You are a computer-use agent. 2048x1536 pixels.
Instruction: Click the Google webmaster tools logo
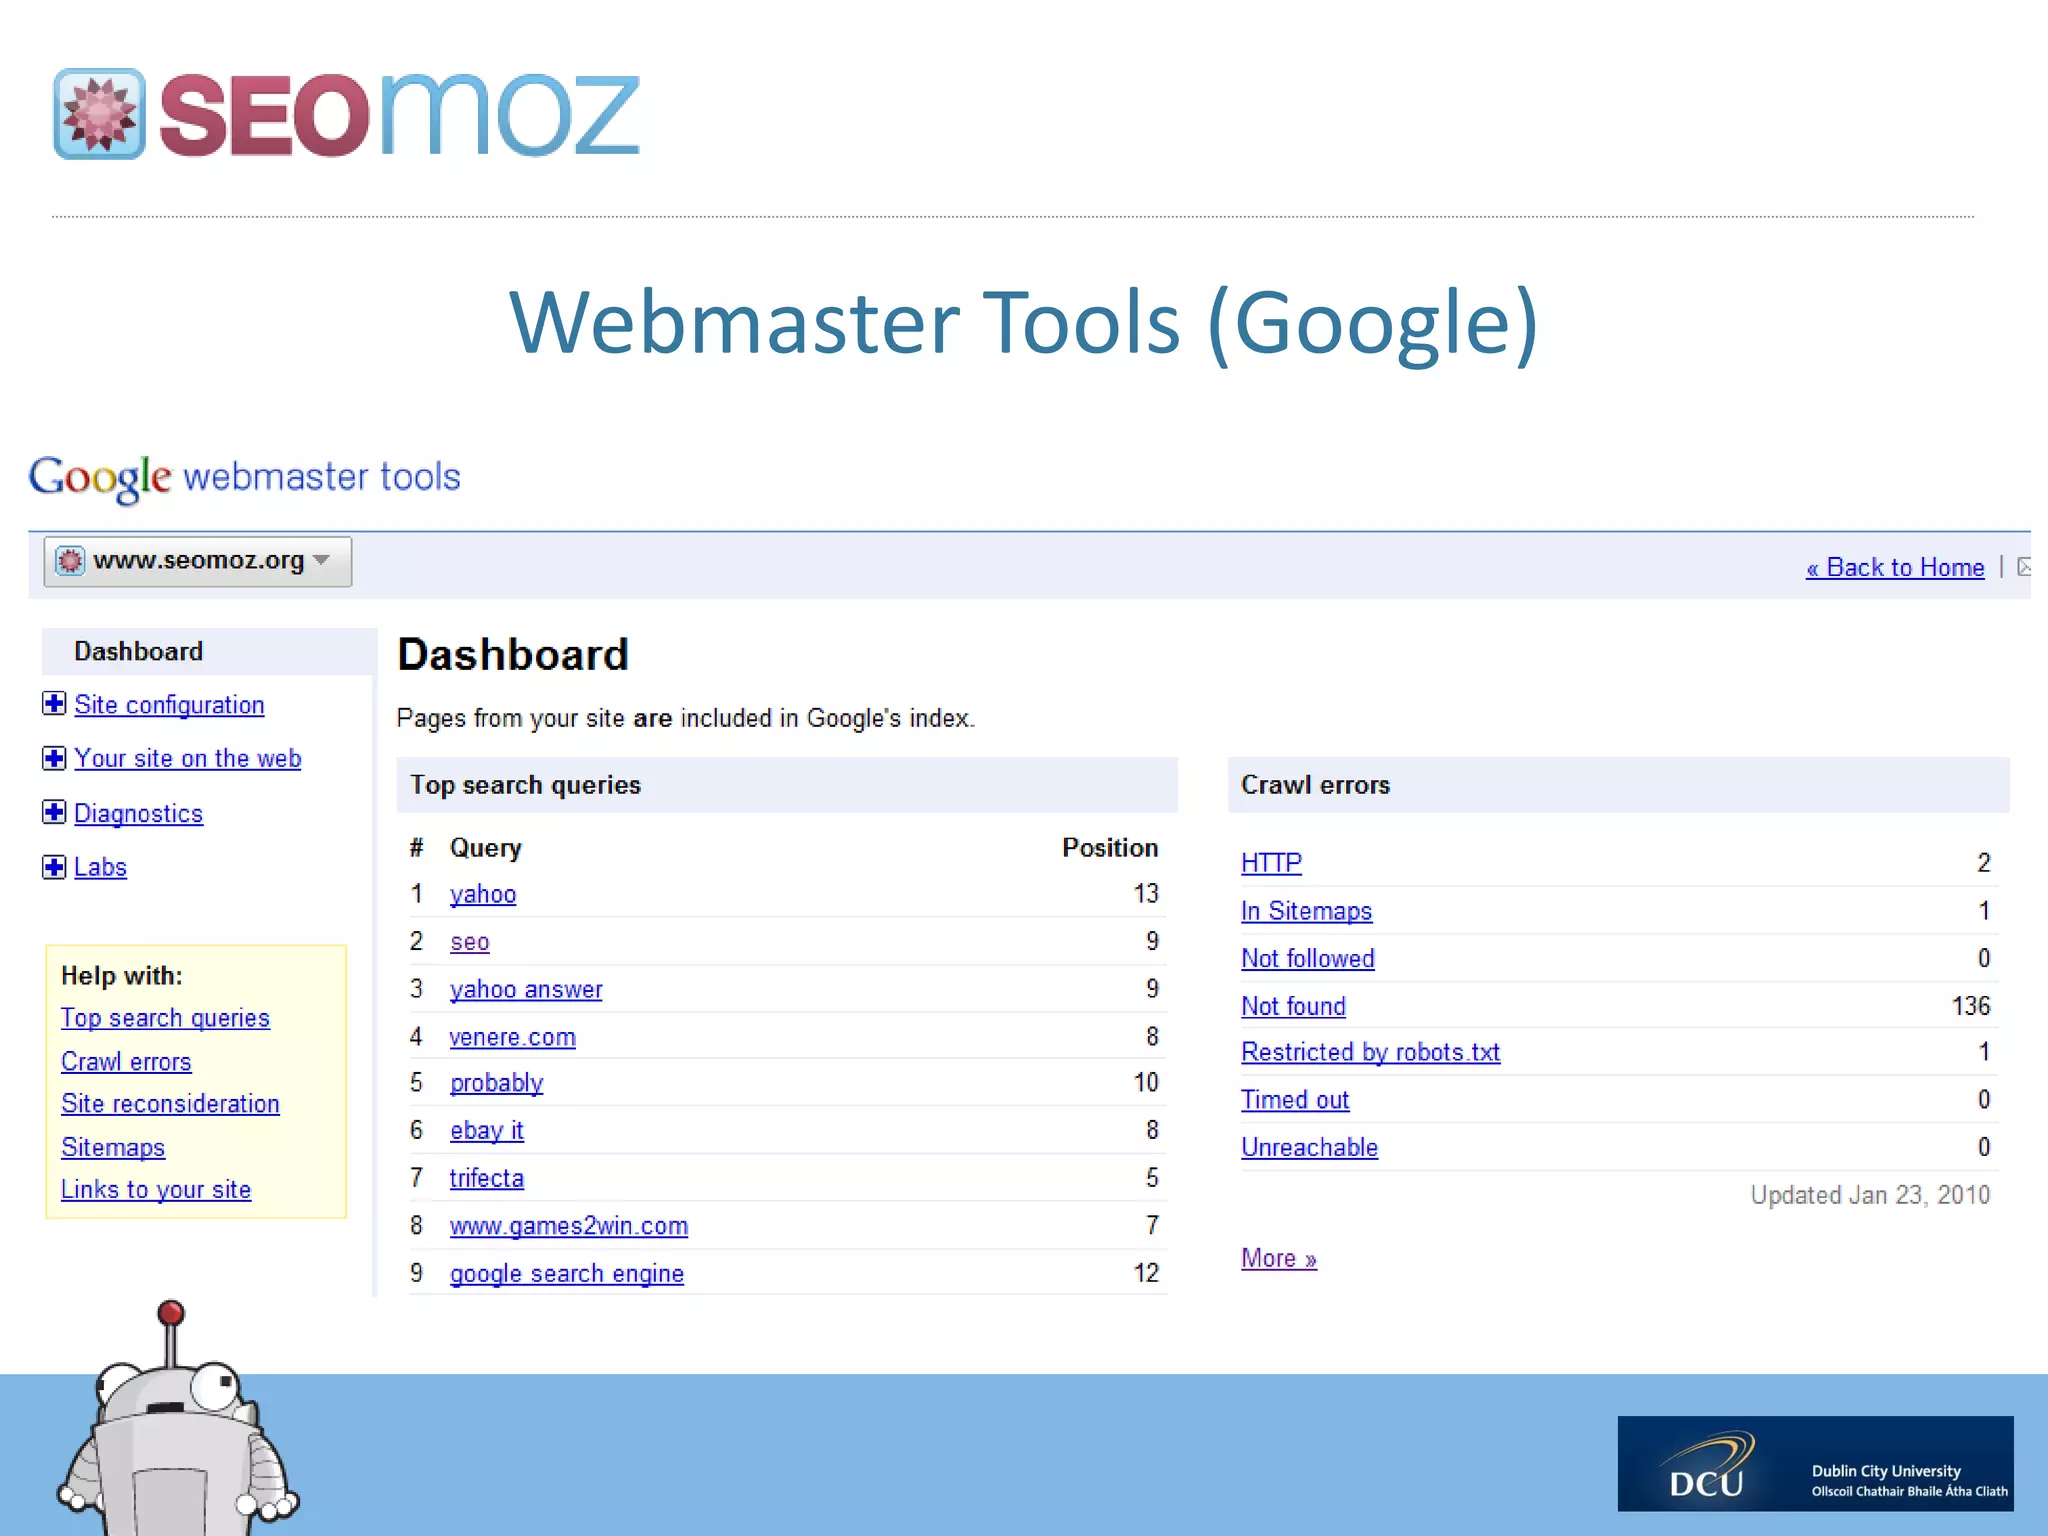[245, 478]
